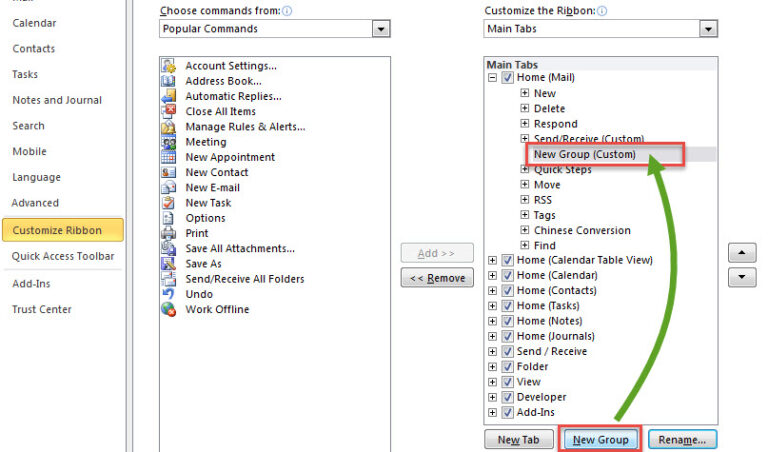Click the Close All Items icon
The image size is (768, 452).
pyautogui.click(x=168, y=111)
